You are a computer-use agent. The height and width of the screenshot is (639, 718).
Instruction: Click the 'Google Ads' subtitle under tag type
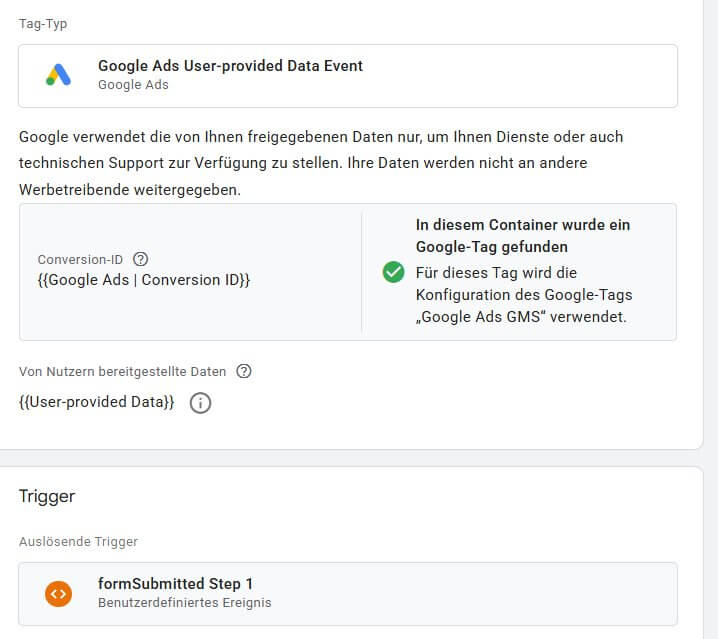[x=133, y=85]
